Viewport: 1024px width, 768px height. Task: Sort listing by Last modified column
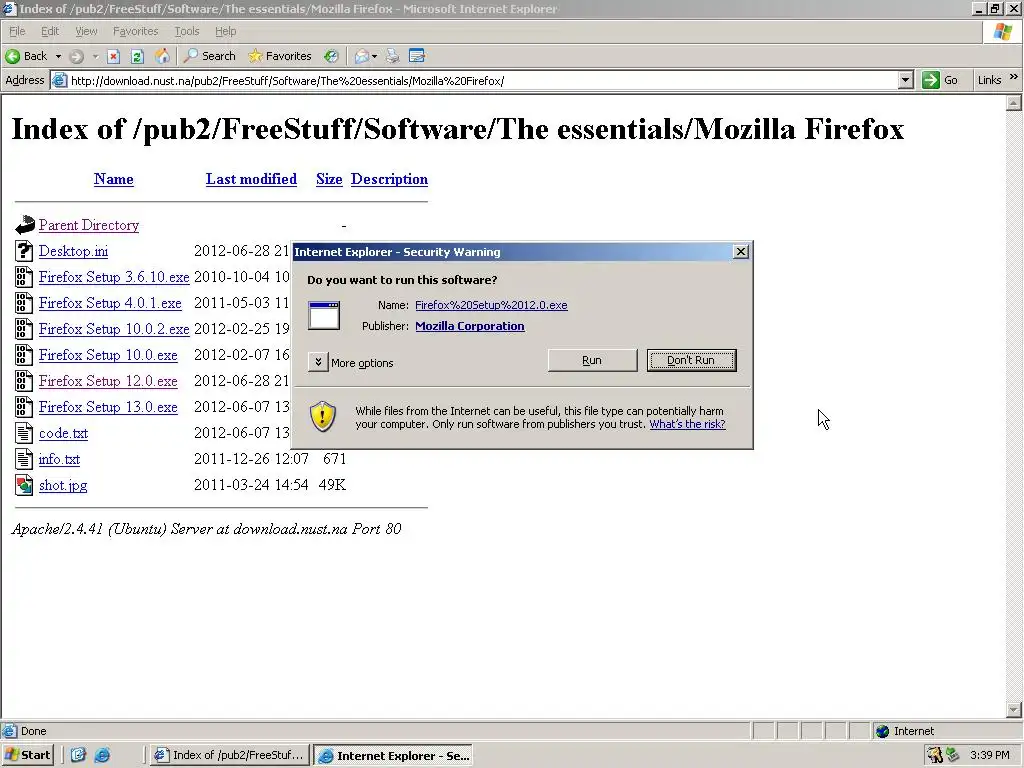251,179
